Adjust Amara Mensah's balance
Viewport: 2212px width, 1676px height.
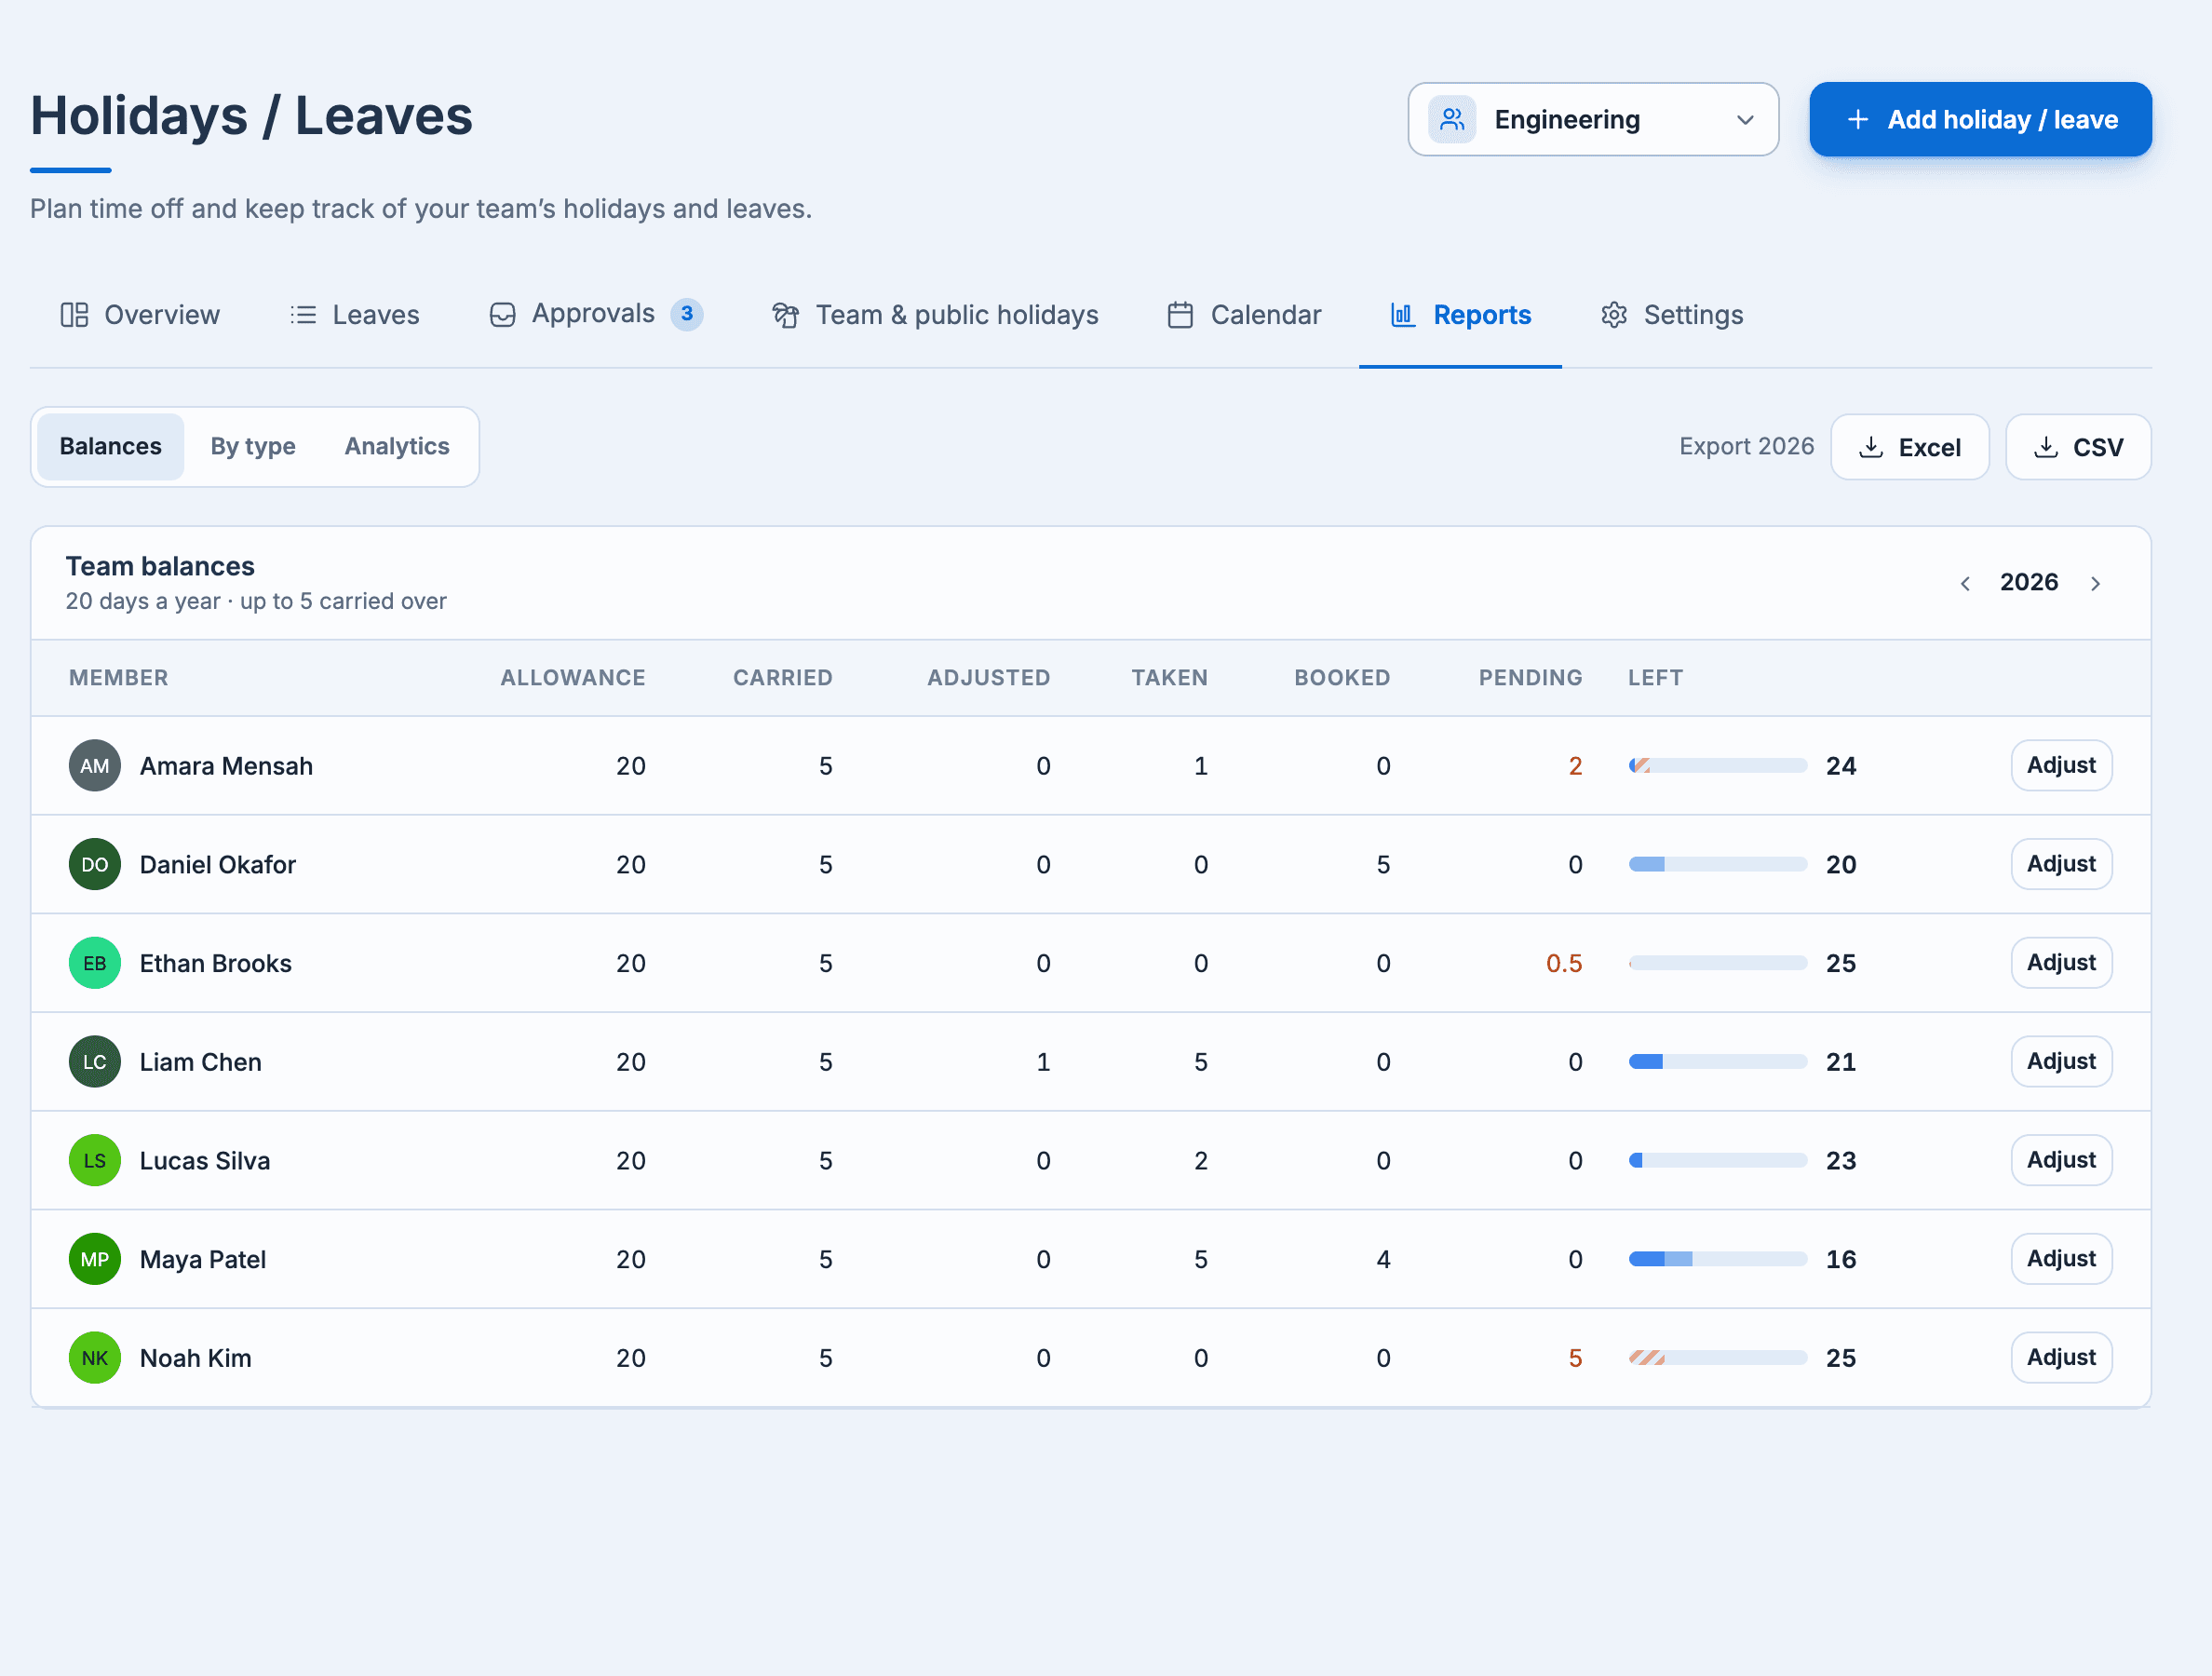coord(2061,765)
